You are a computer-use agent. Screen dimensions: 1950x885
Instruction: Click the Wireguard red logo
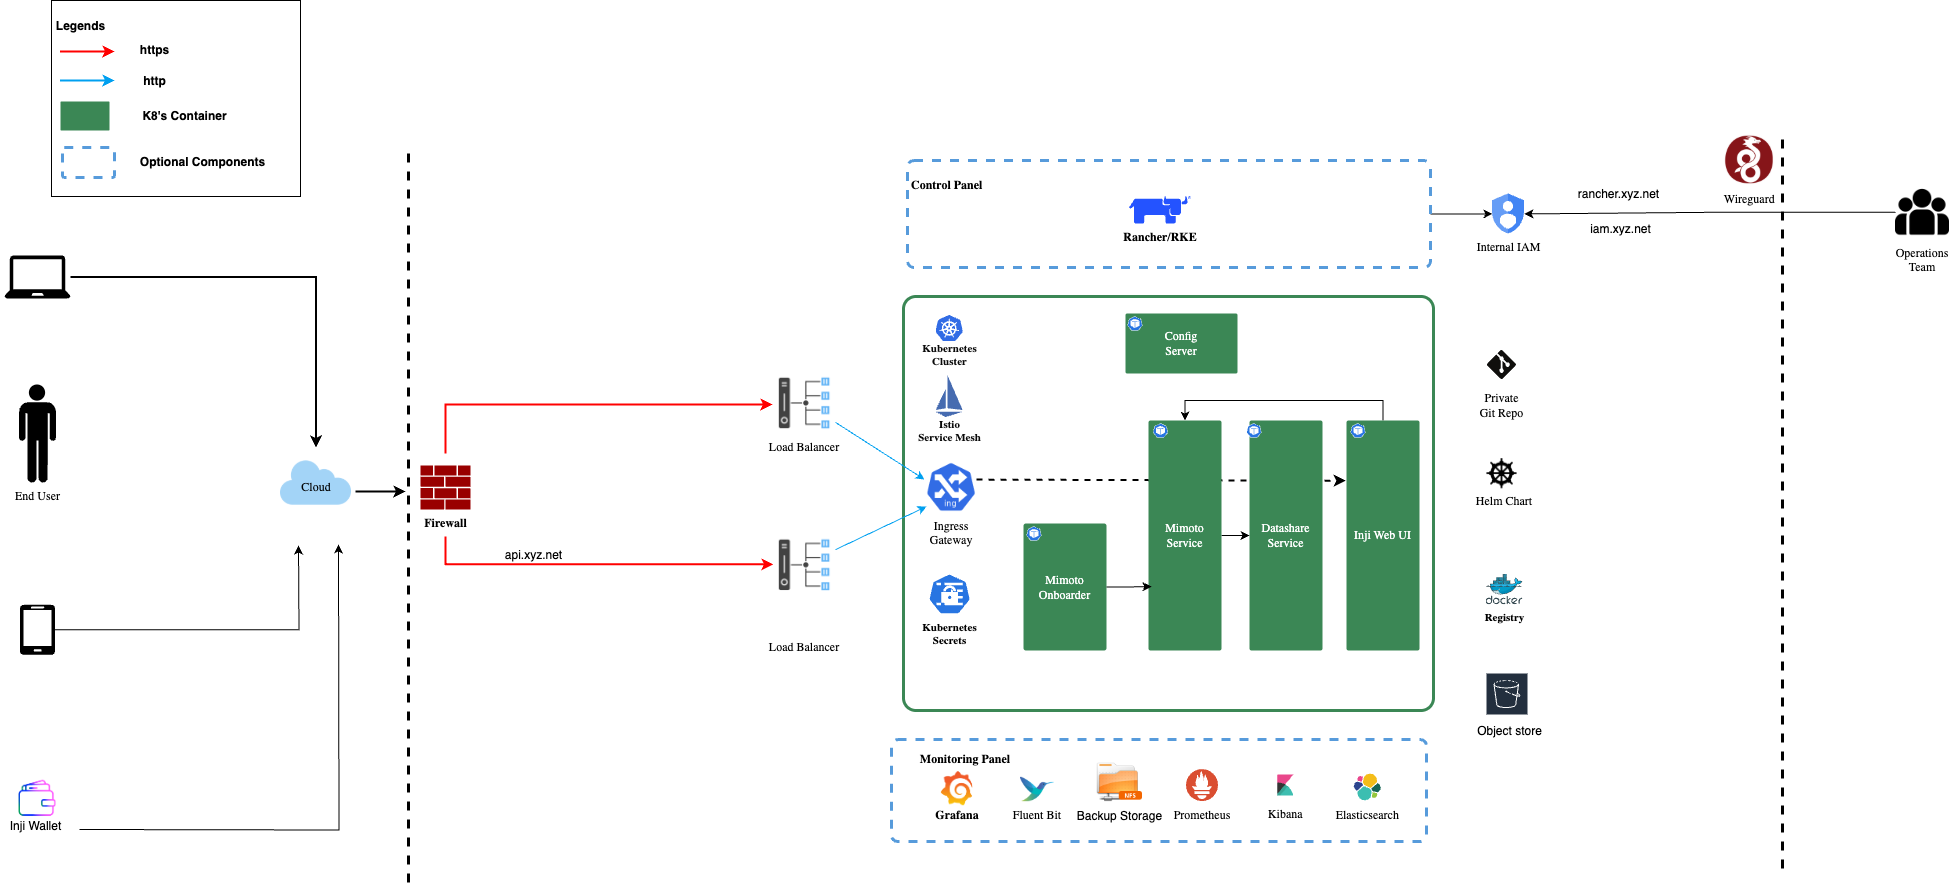point(1748,160)
